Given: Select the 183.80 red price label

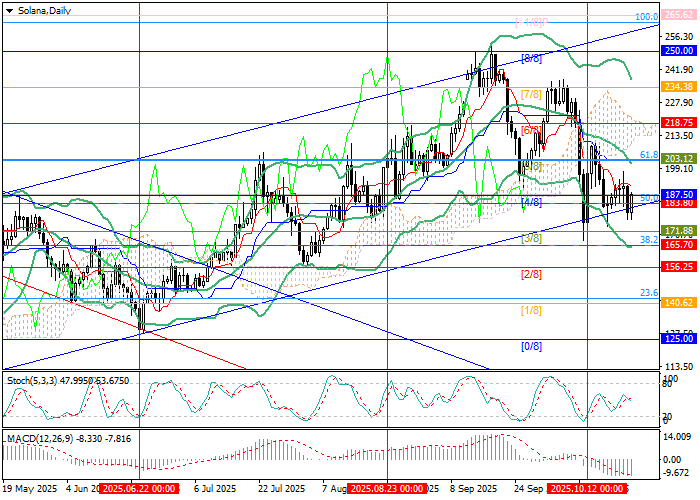Looking at the screenshot, I should (679, 204).
